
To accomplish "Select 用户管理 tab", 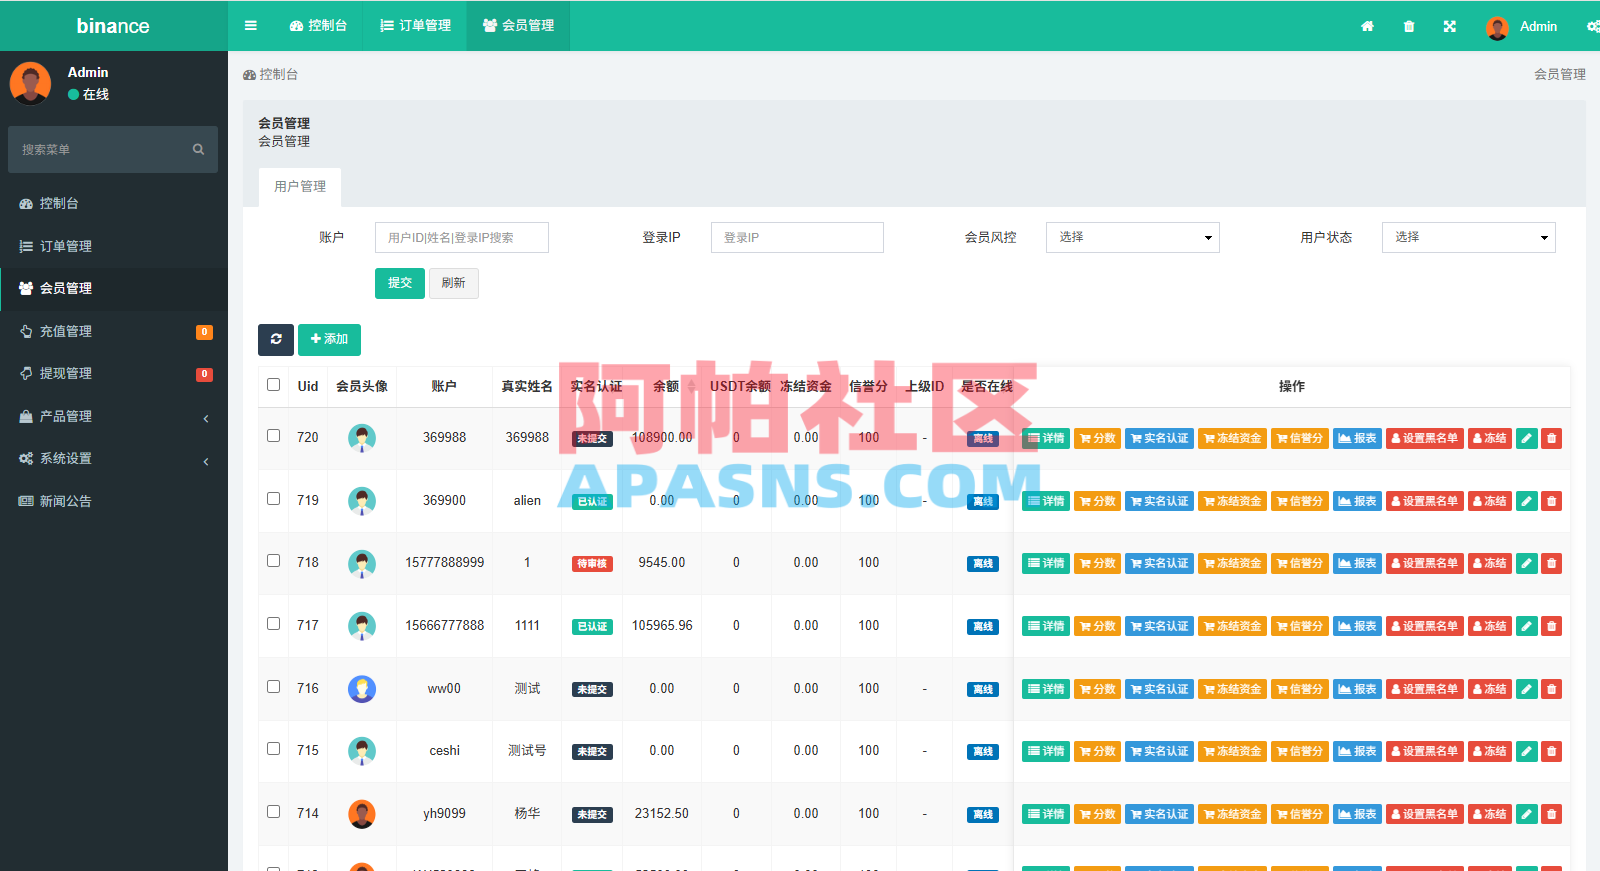I will tap(300, 187).
